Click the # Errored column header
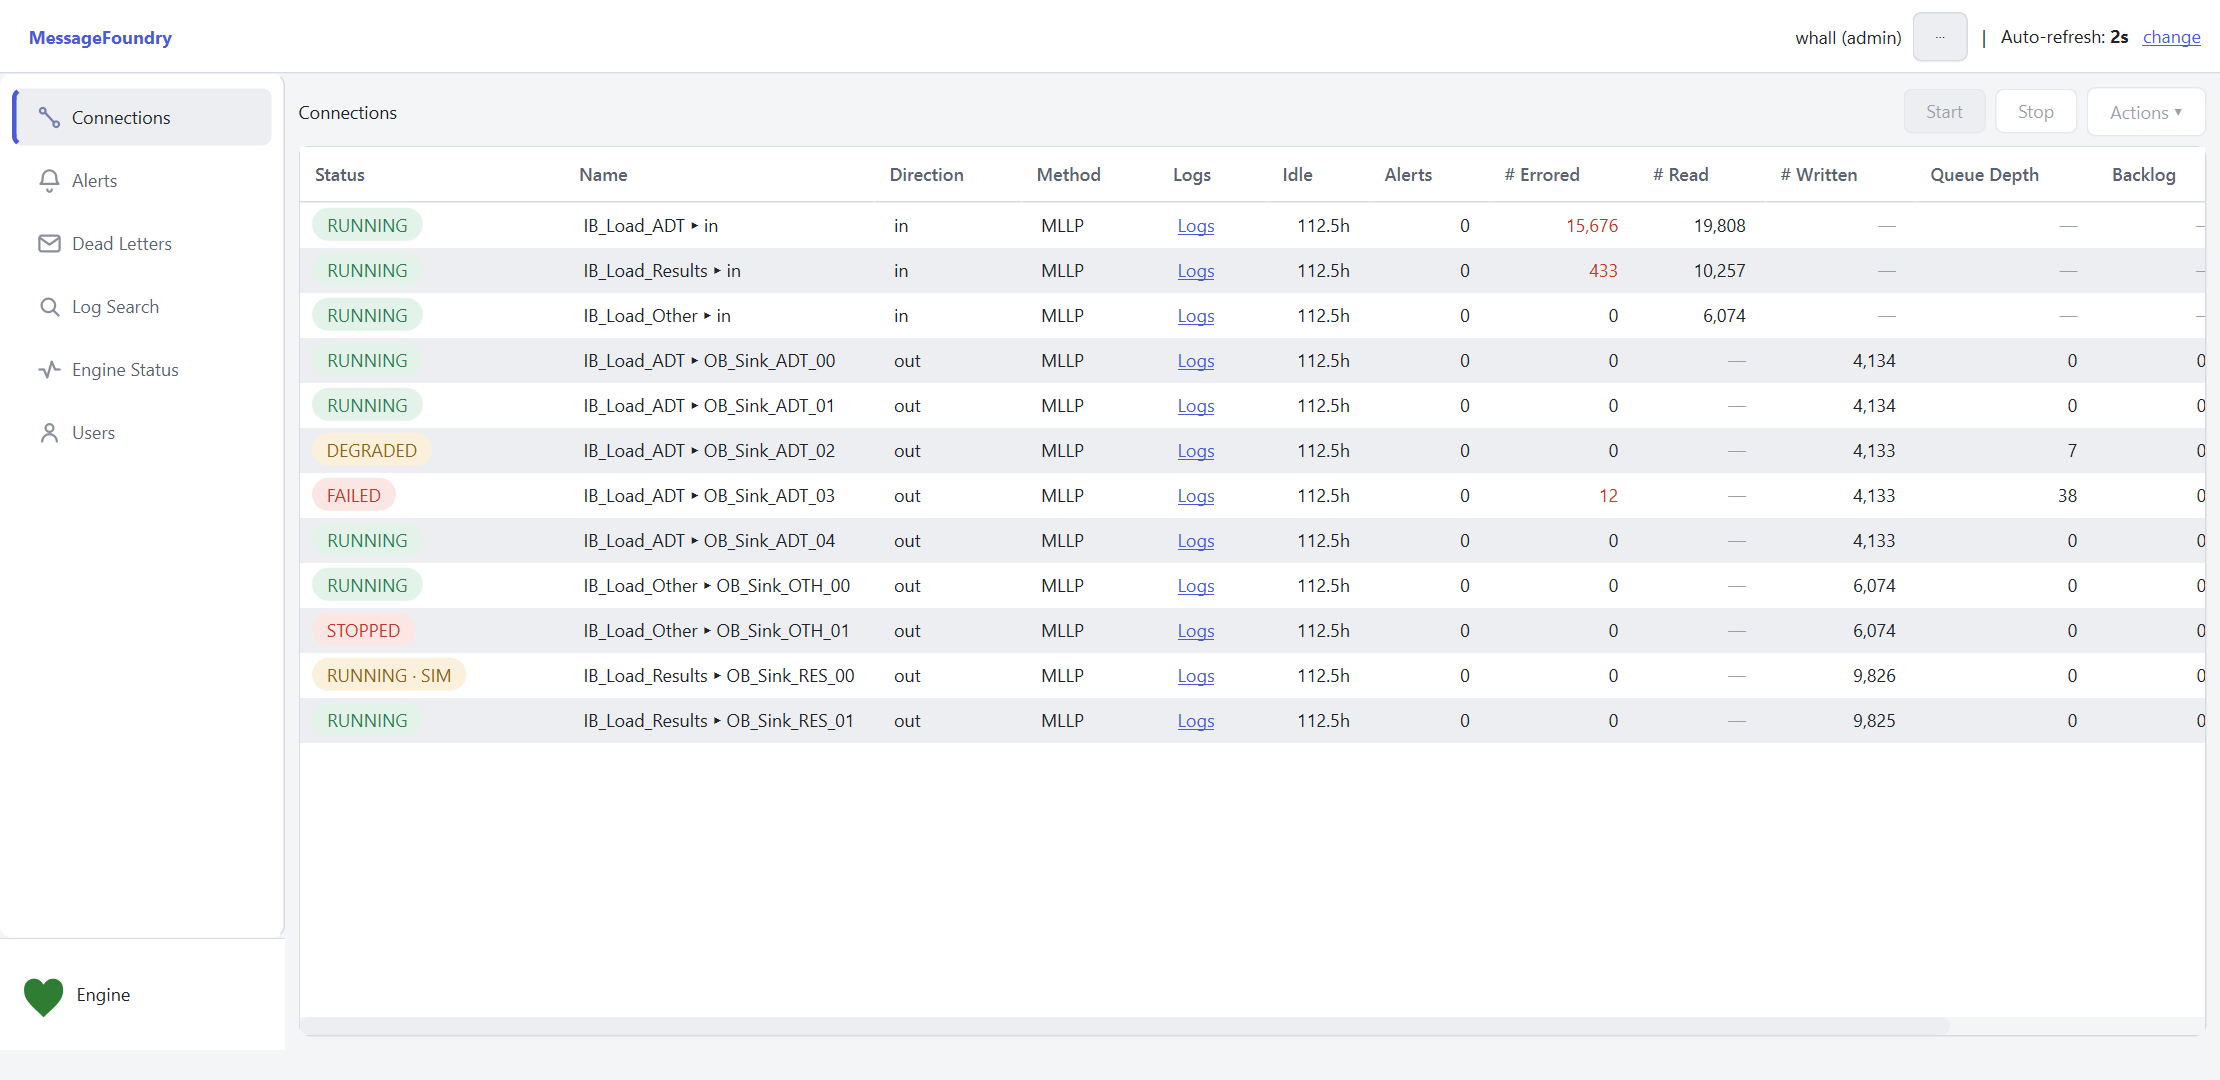This screenshot has height=1080, width=2220. pos(1542,175)
